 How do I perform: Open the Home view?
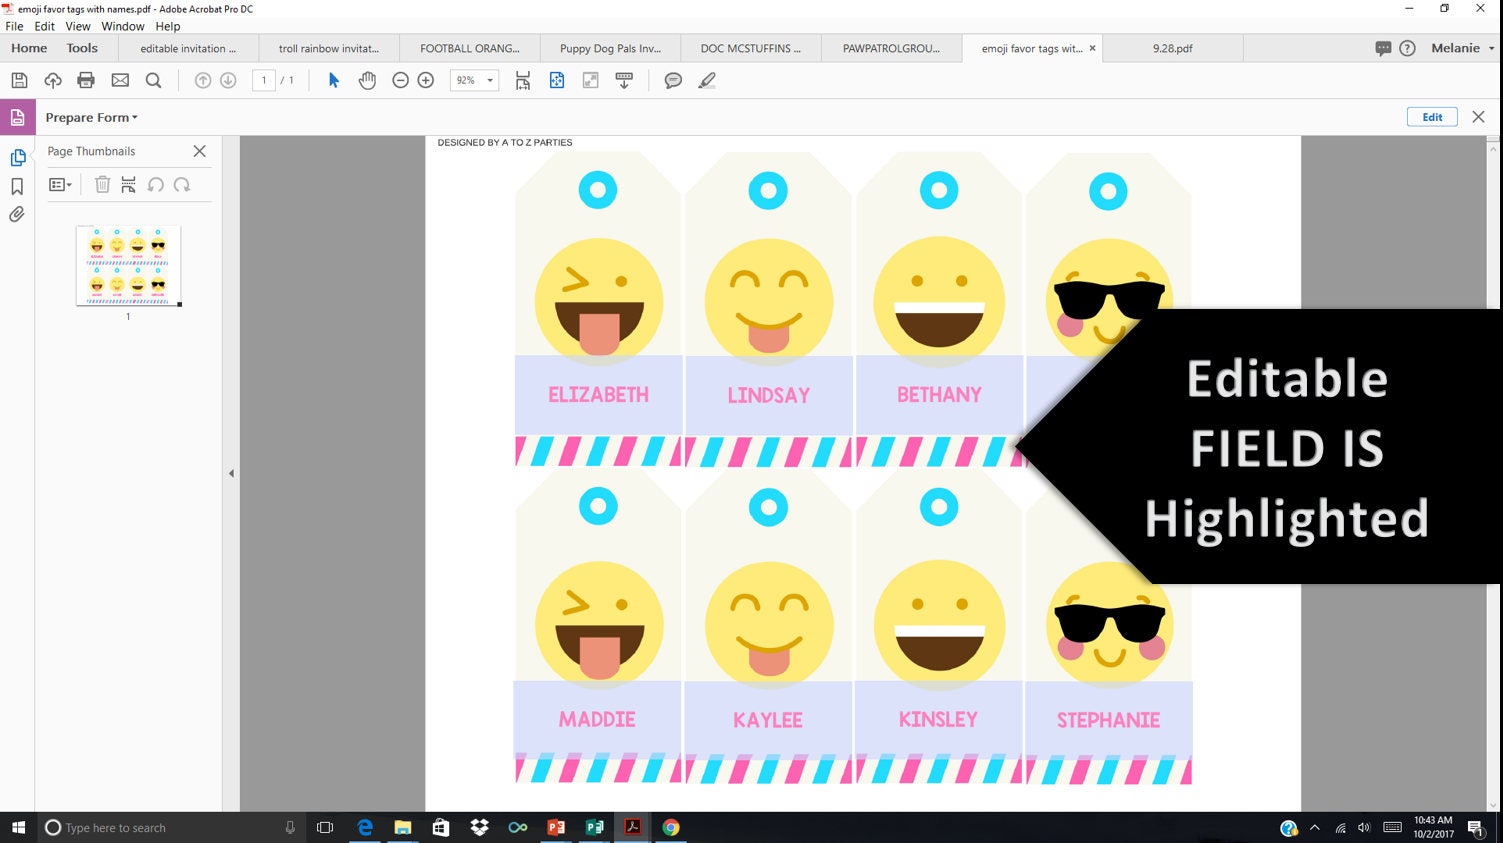[28, 47]
